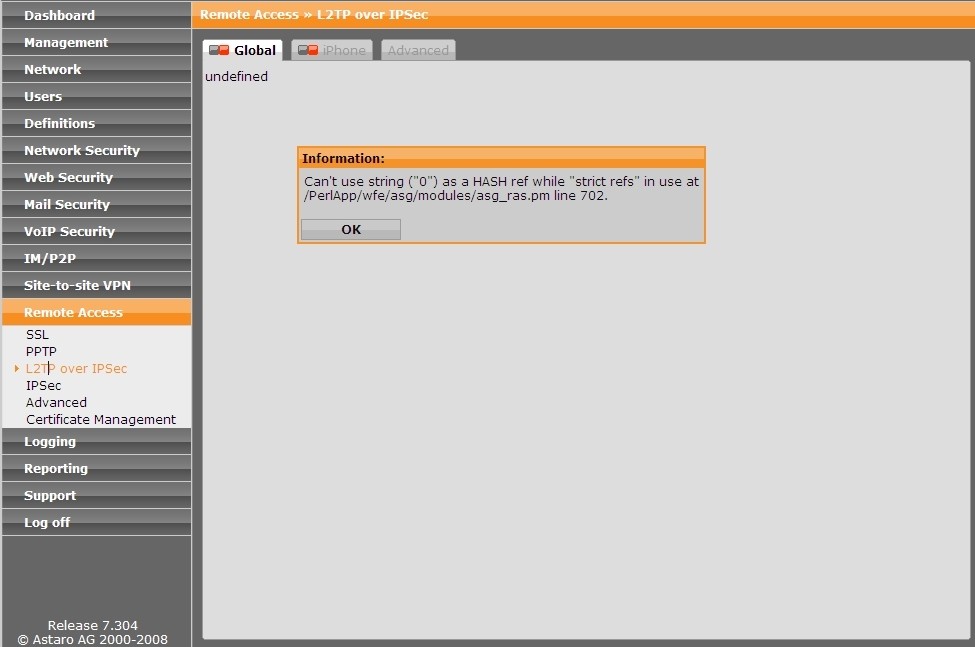Image resolution: width=975 pixels, height=647 pixels.
Task: Go to Web Security section
Action: click(68, 177)
